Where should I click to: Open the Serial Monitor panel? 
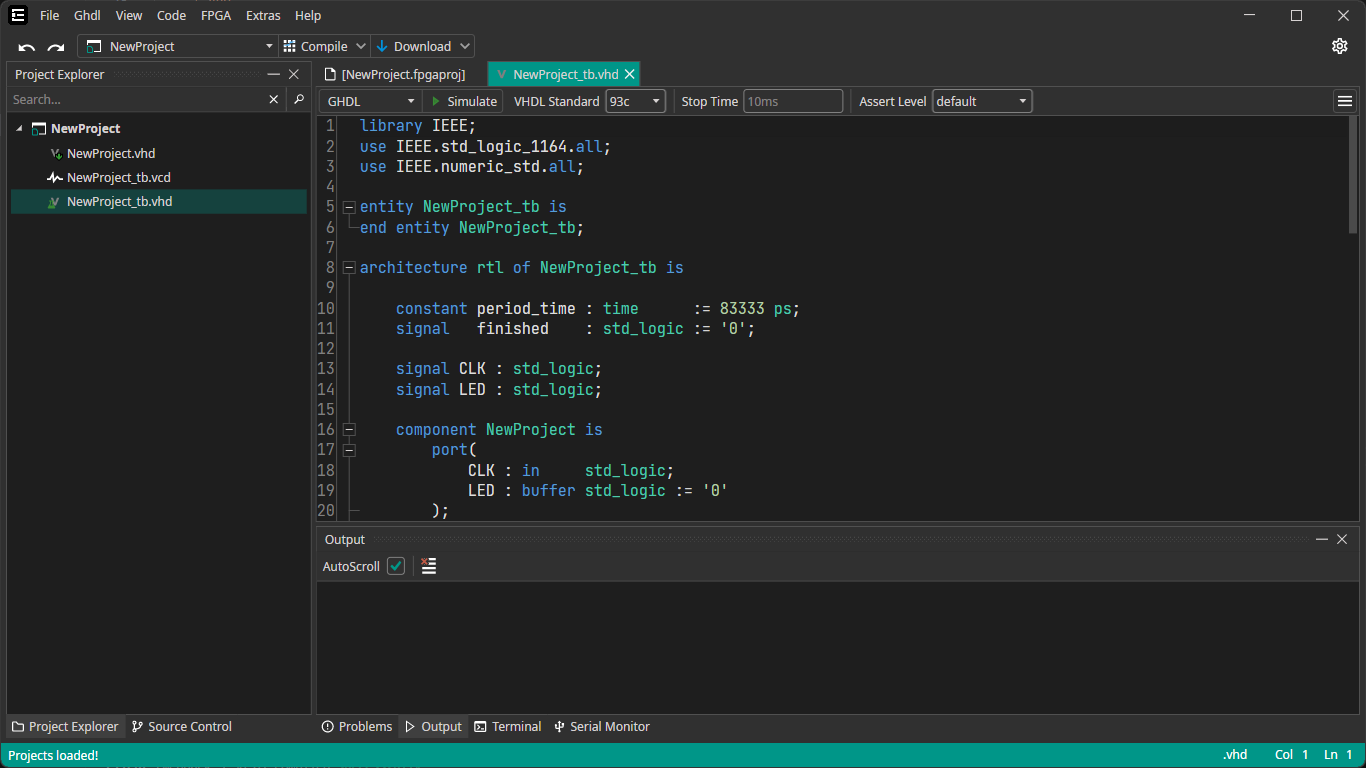(x=601, y=726)
